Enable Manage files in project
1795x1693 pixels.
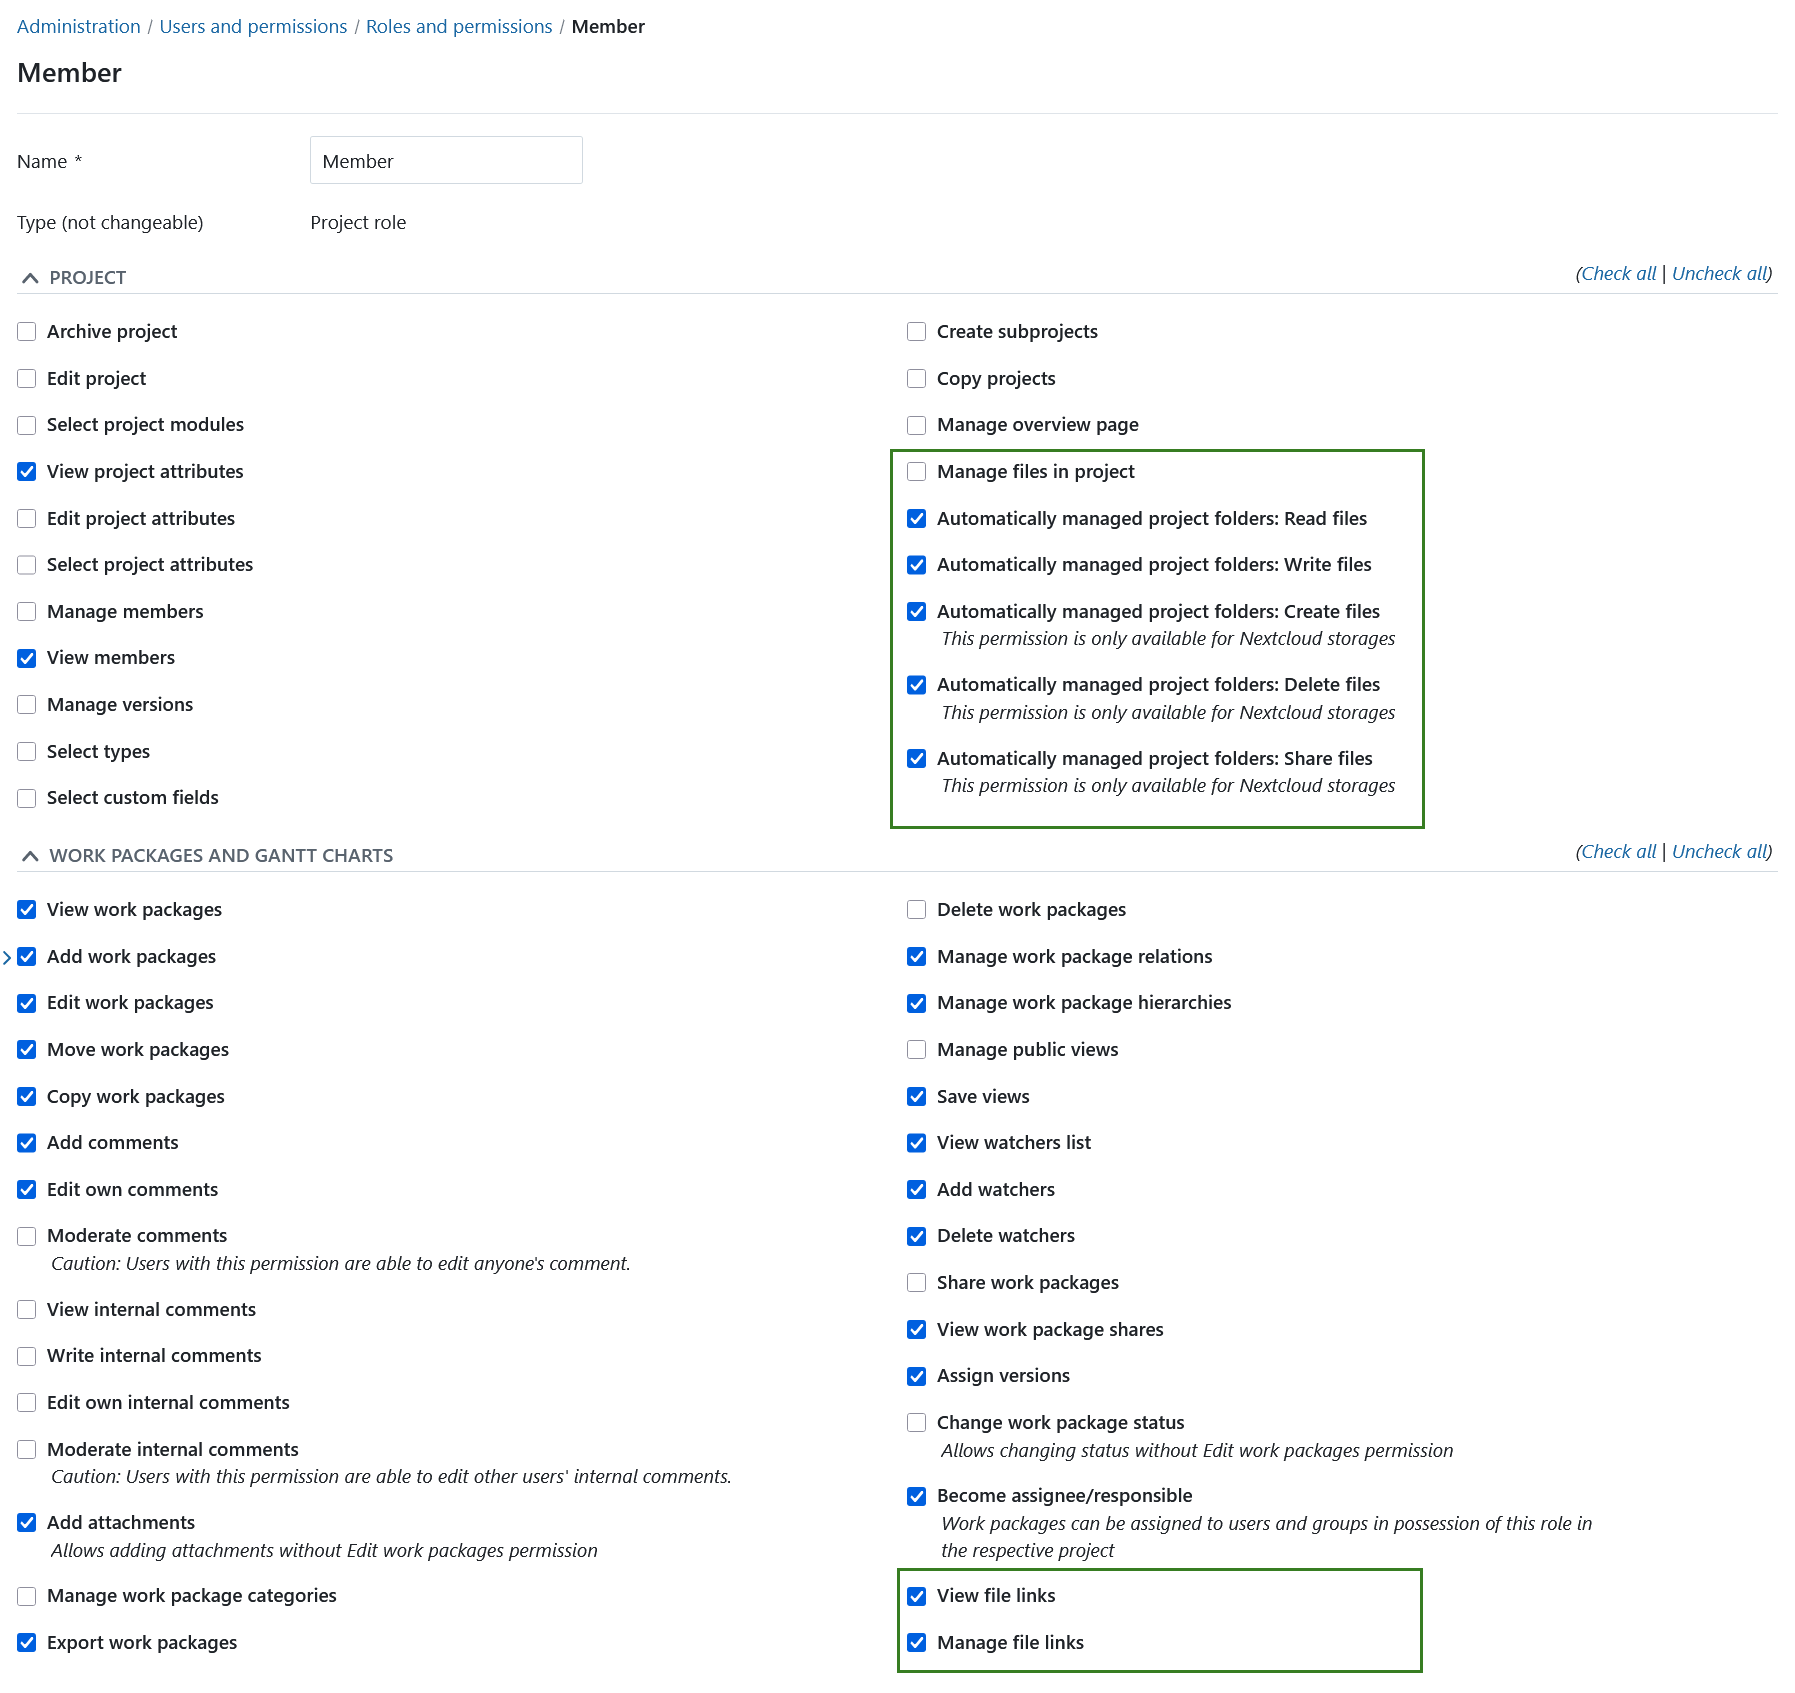point(916,471)
